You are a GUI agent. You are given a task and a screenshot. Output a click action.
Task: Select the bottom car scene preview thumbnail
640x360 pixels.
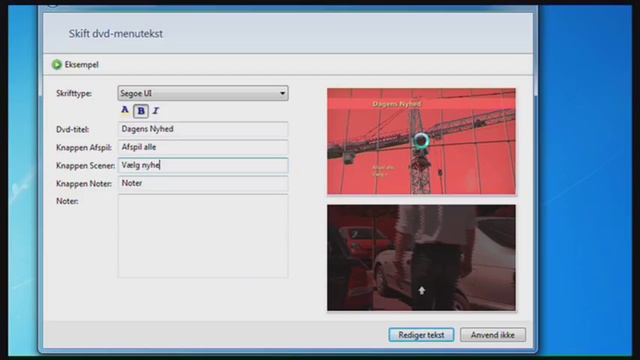[421, 258]
